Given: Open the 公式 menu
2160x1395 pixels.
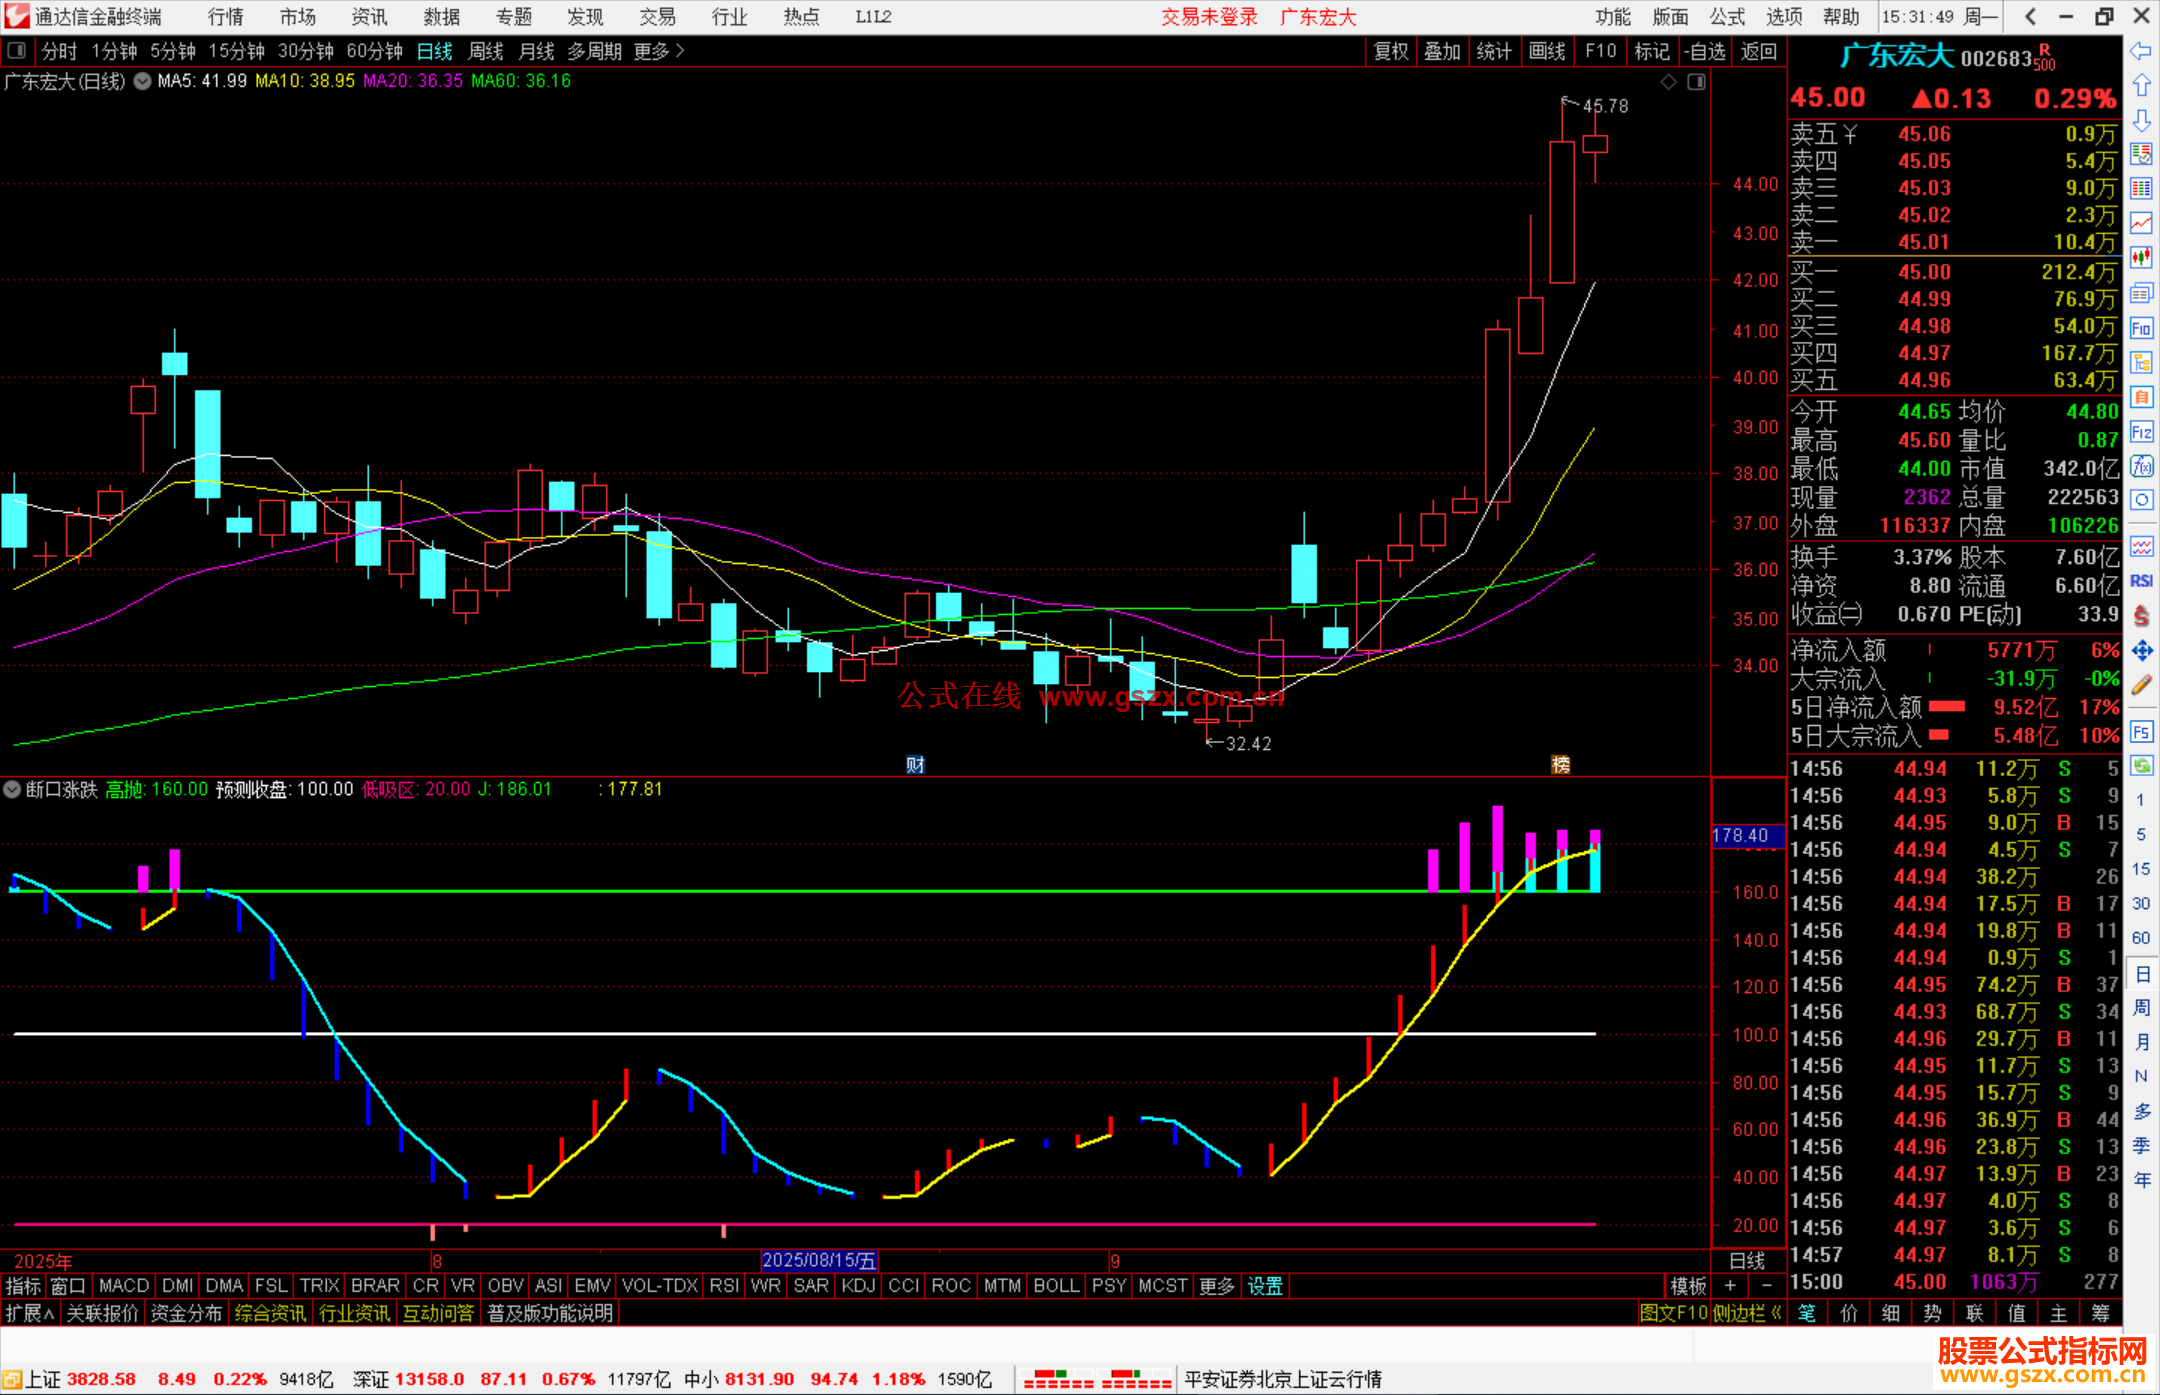Looking at the screenshot, I should coord(1727,17).
